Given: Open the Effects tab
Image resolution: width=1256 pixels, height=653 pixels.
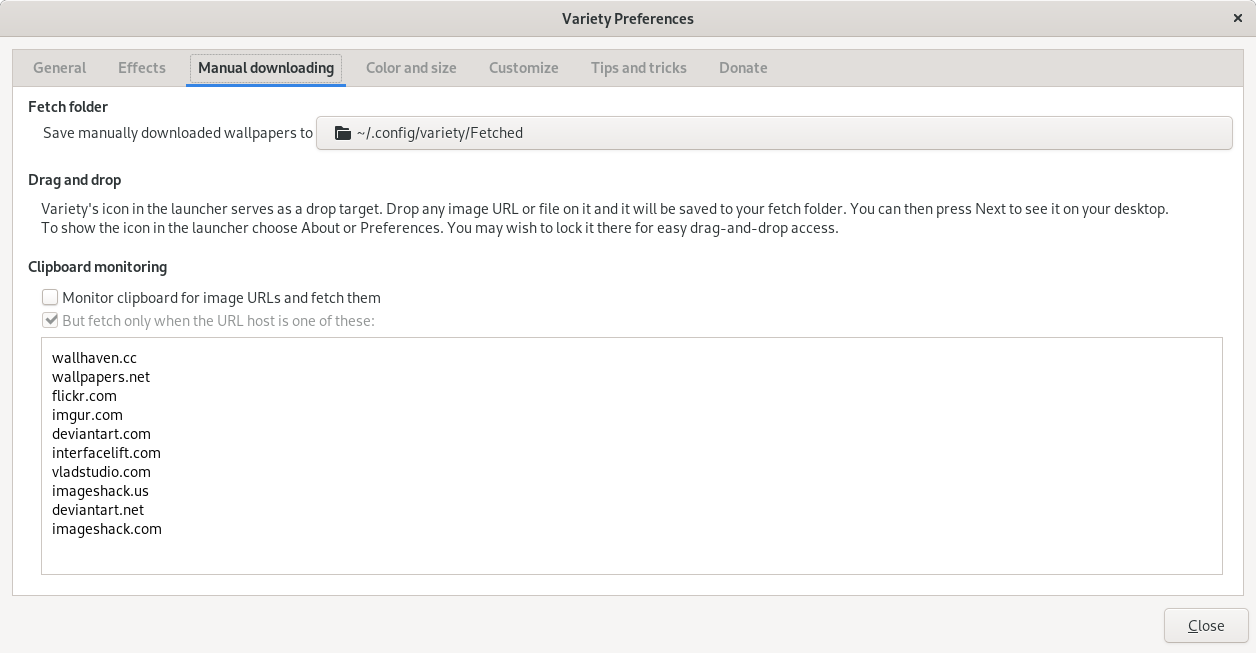Looking at the screenshot, I should [142, 68].
